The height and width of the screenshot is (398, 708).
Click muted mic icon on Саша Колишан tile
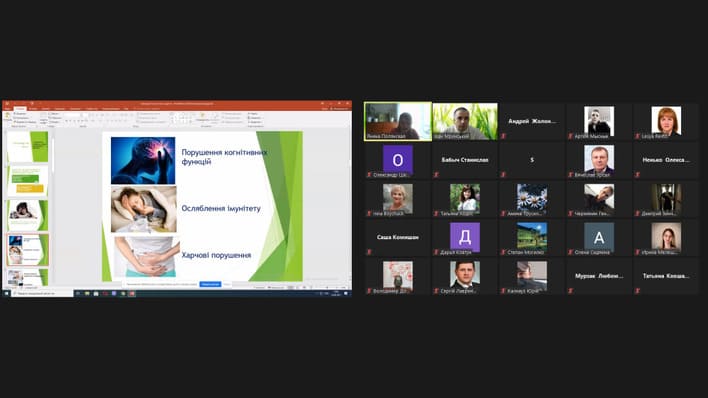click(x=369, y=252)
